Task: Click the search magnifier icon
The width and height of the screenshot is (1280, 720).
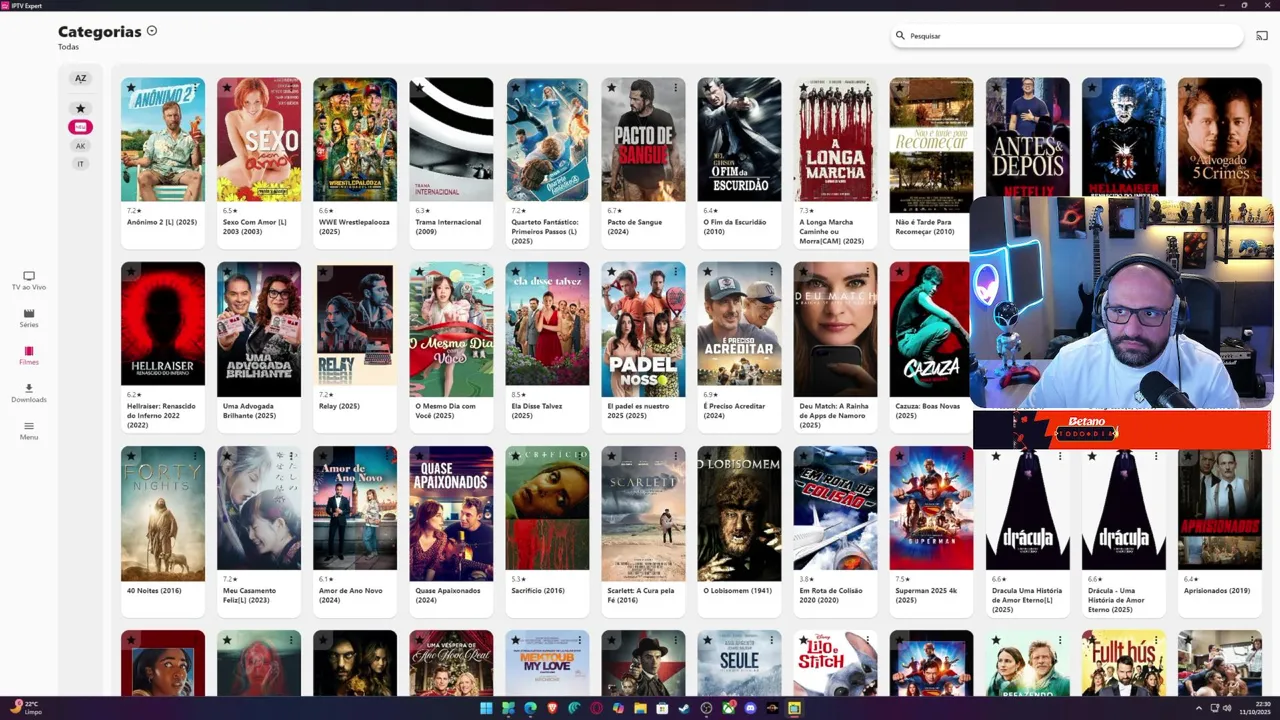Action: (x=900, y=36)
